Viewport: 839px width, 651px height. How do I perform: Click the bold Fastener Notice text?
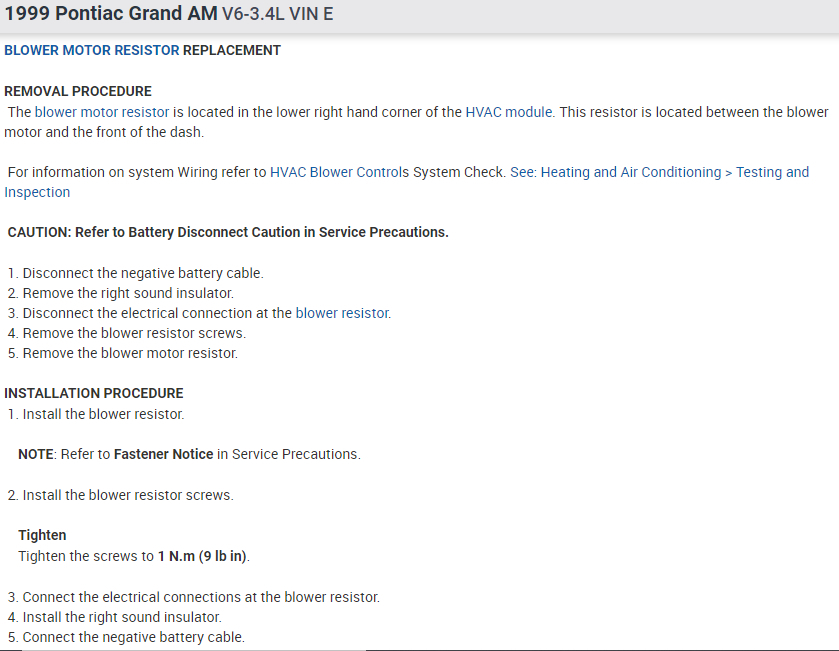(163, 454)
